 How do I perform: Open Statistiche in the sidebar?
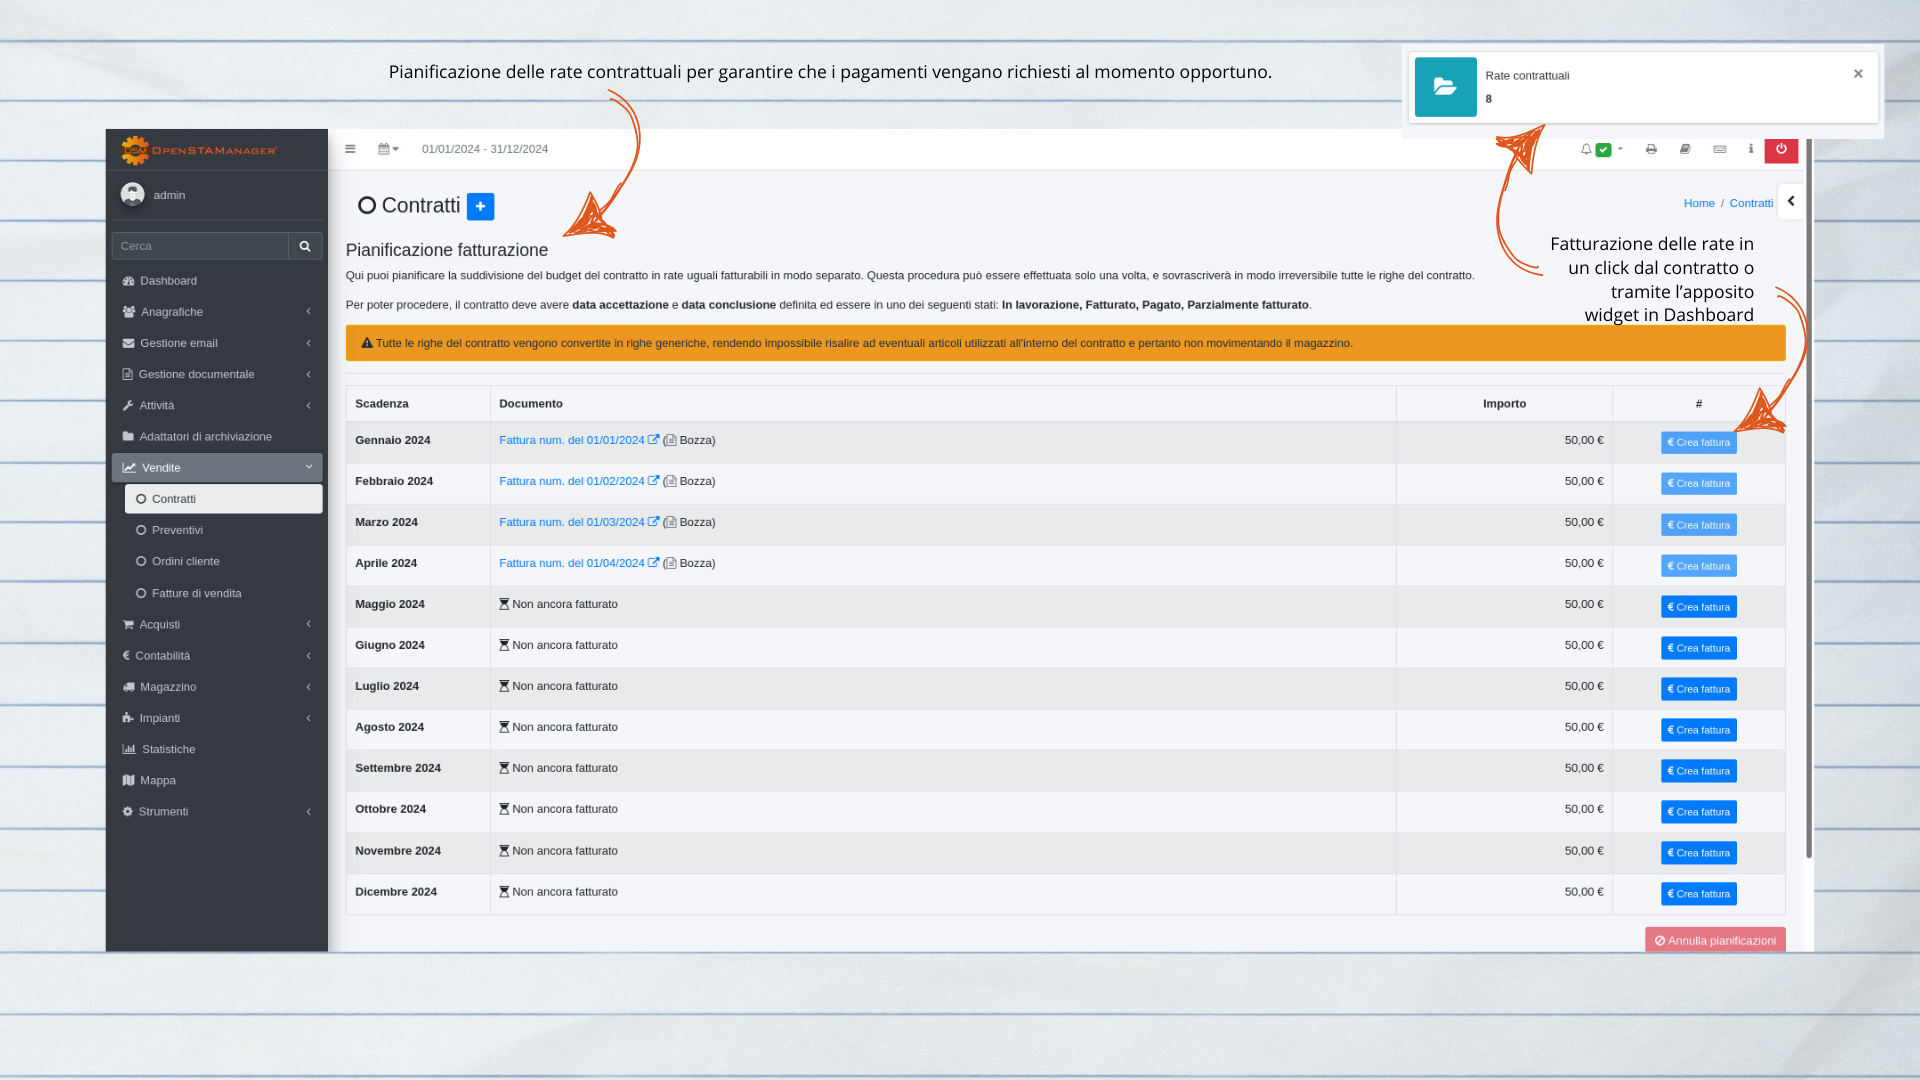(217, 749)
